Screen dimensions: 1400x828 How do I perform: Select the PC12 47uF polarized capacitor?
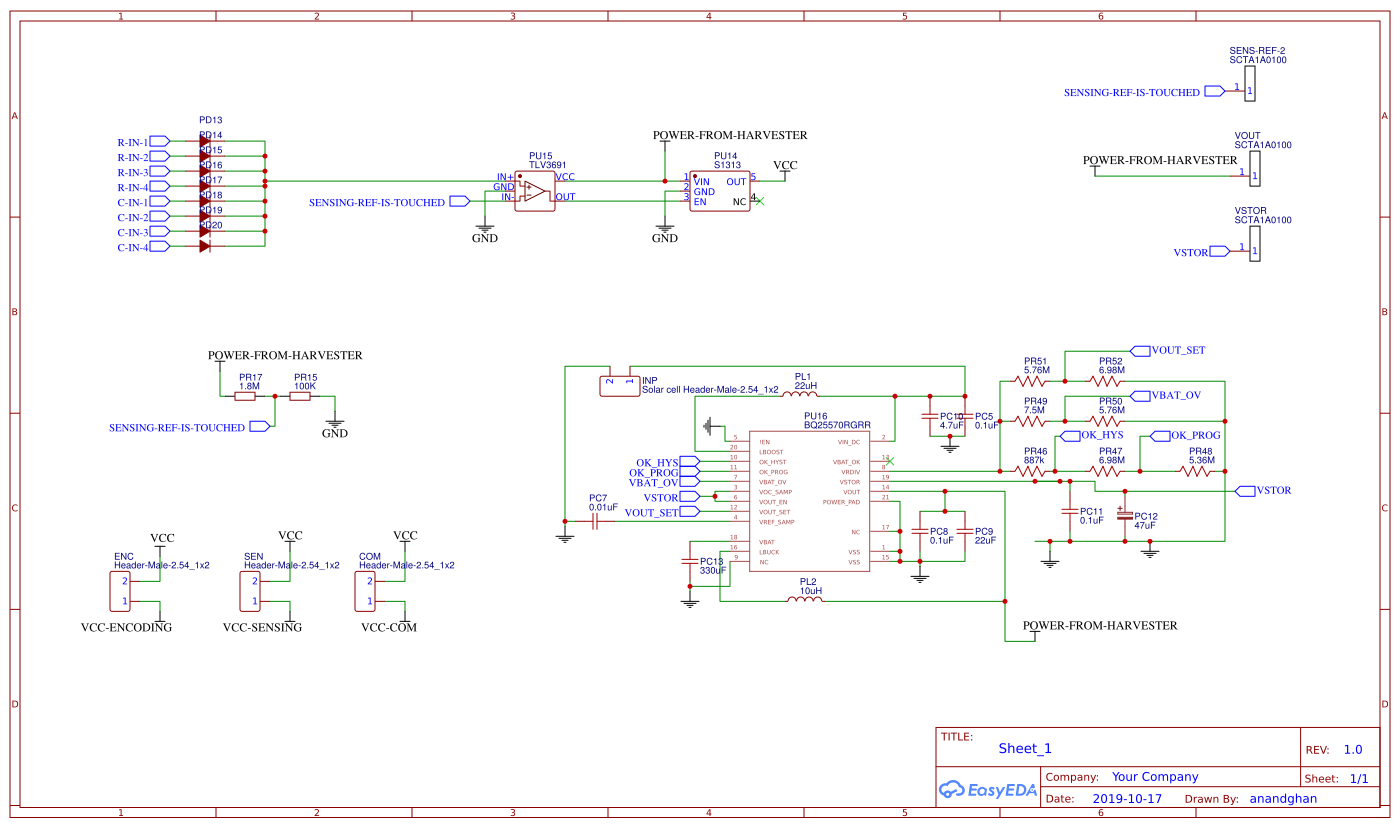(1124, 517)
